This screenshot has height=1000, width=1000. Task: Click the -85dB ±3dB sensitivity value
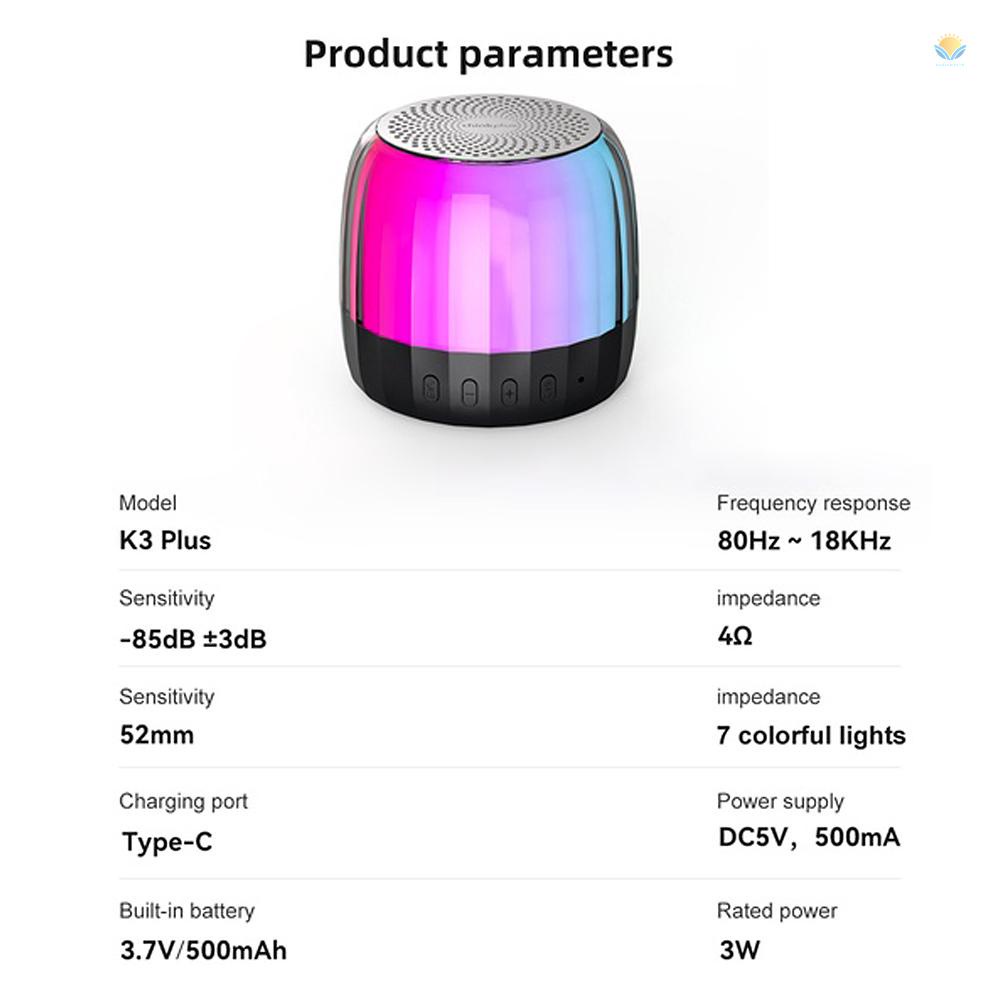(193, 638)
